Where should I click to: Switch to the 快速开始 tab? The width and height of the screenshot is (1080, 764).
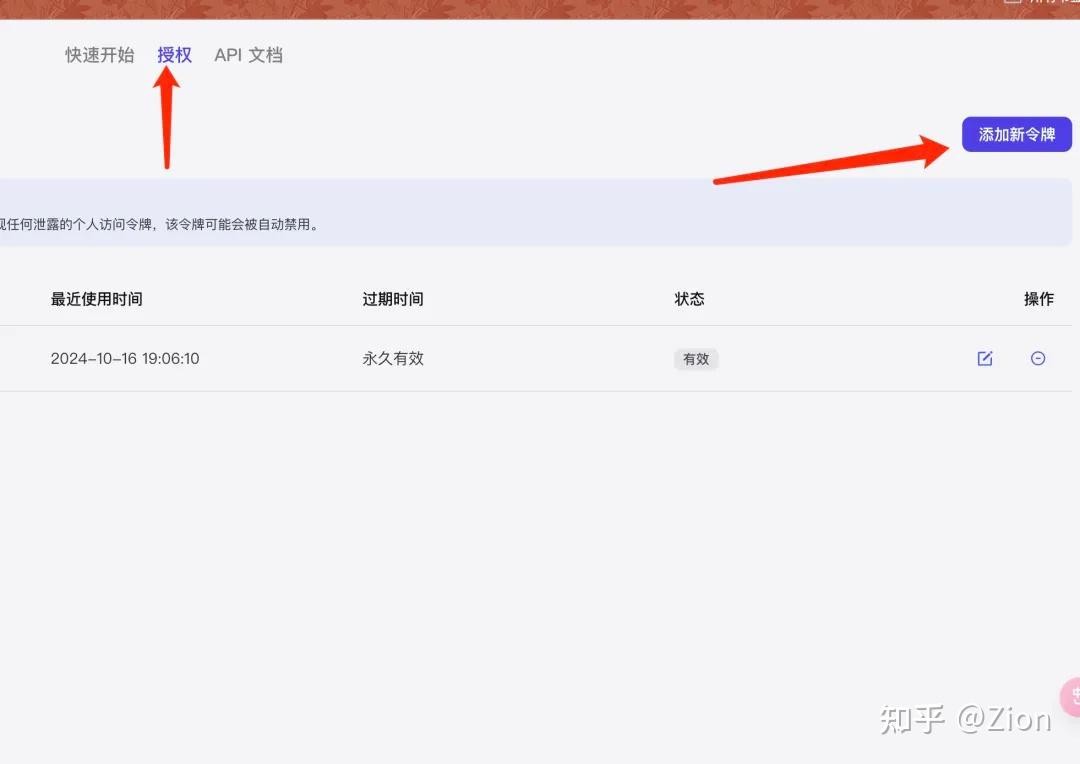click(x=98, y=55)
